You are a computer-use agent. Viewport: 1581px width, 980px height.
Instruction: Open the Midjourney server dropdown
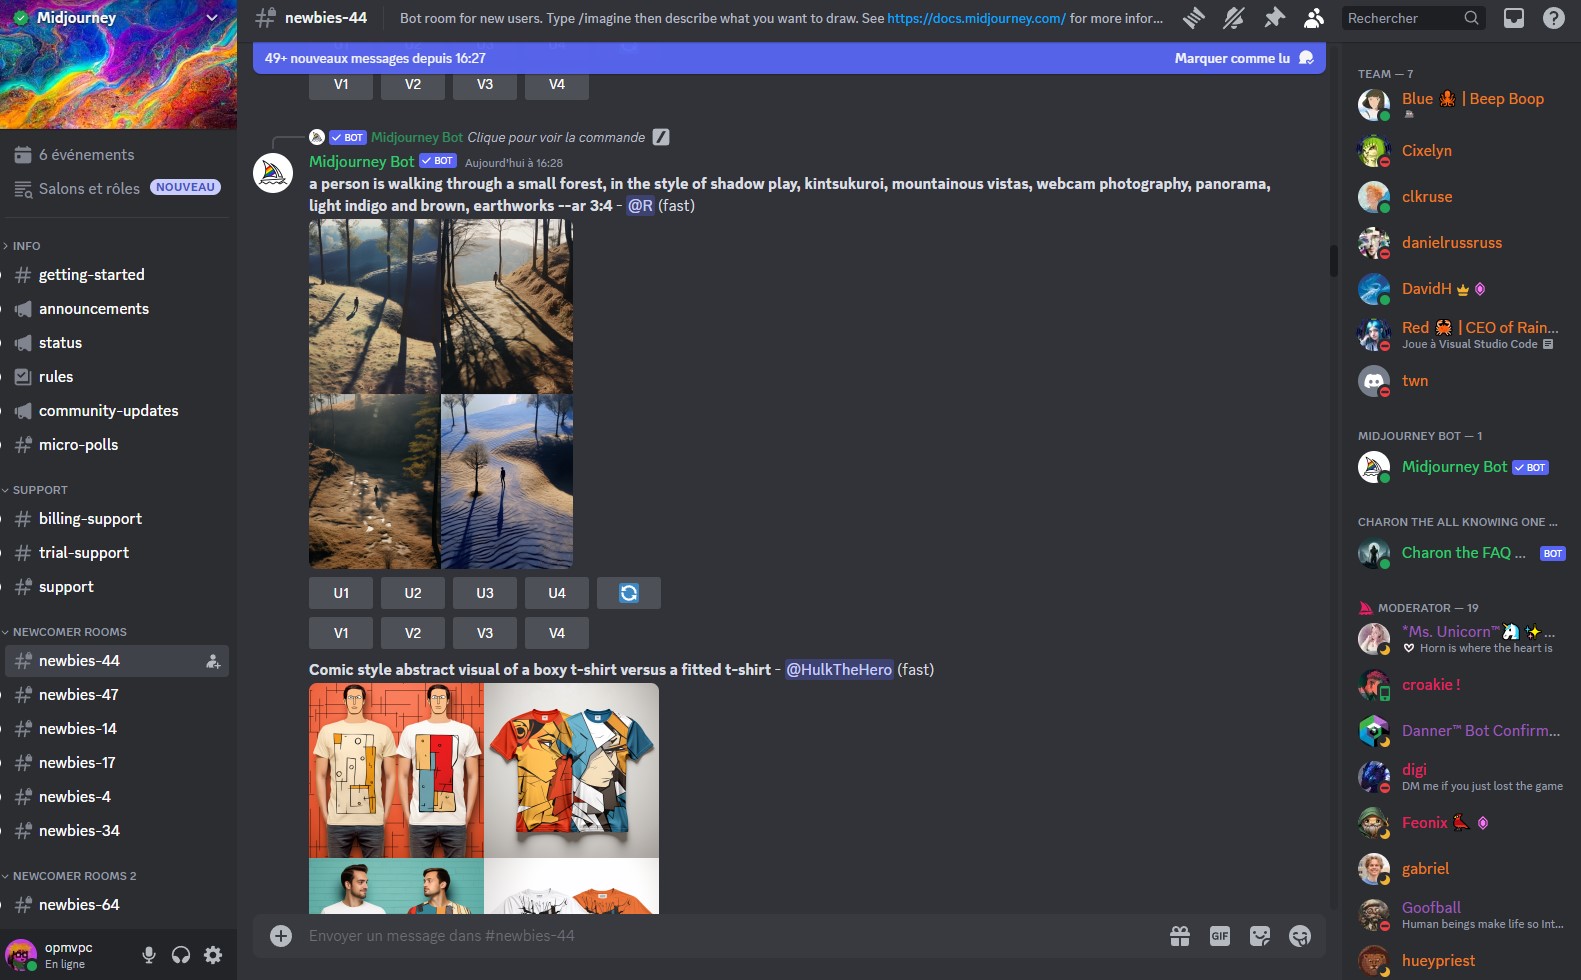[212, 17]
